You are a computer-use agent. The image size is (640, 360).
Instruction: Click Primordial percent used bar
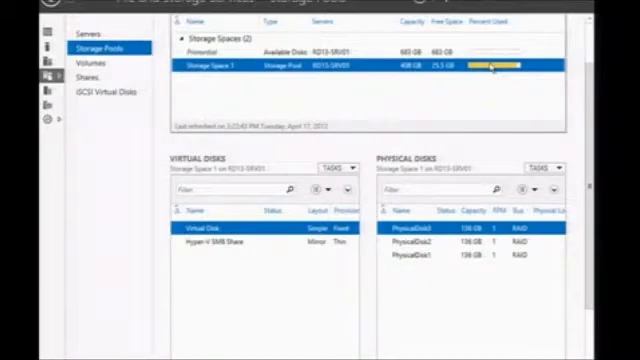[x=494, y=52]
